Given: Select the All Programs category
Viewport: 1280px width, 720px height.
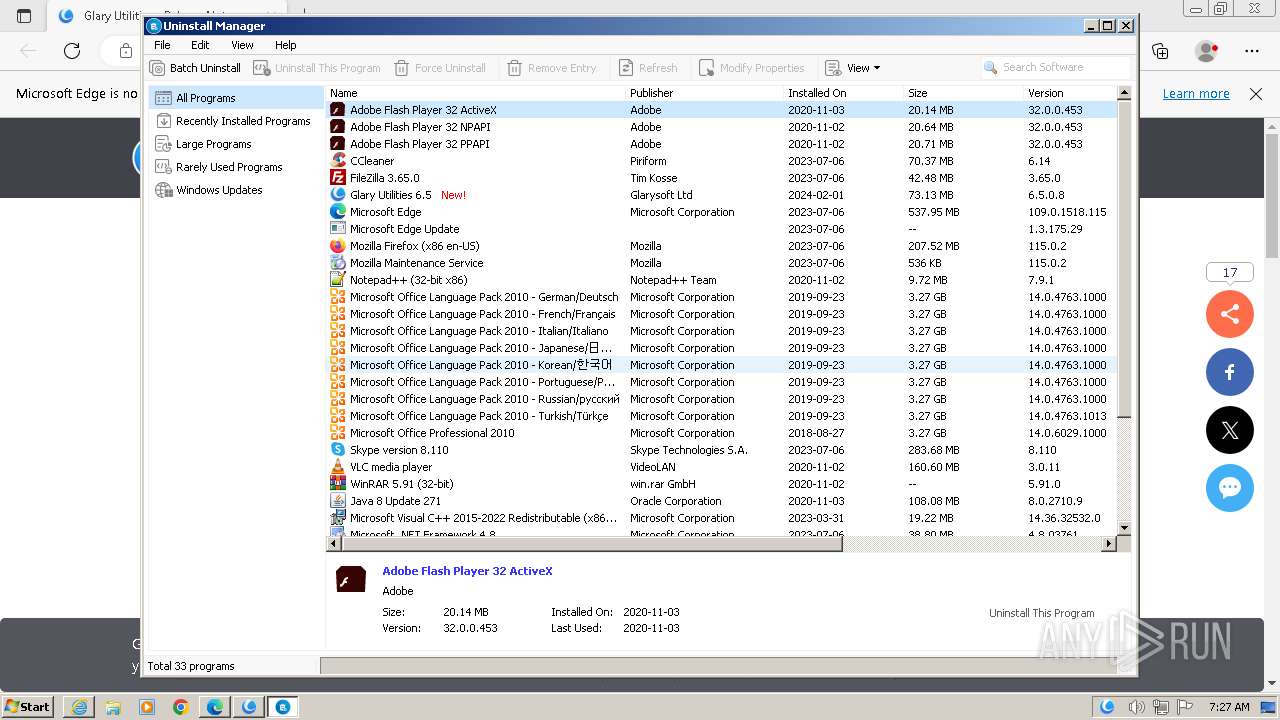Looking at the screenshot, I should click(236, 98).
